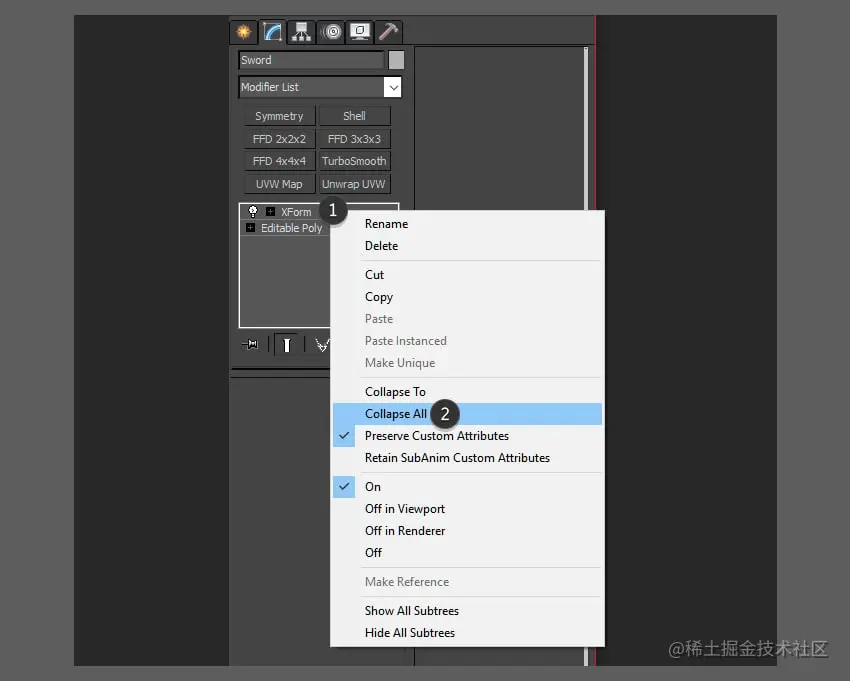Select the Display panel icon

click(x=360, y=31)
